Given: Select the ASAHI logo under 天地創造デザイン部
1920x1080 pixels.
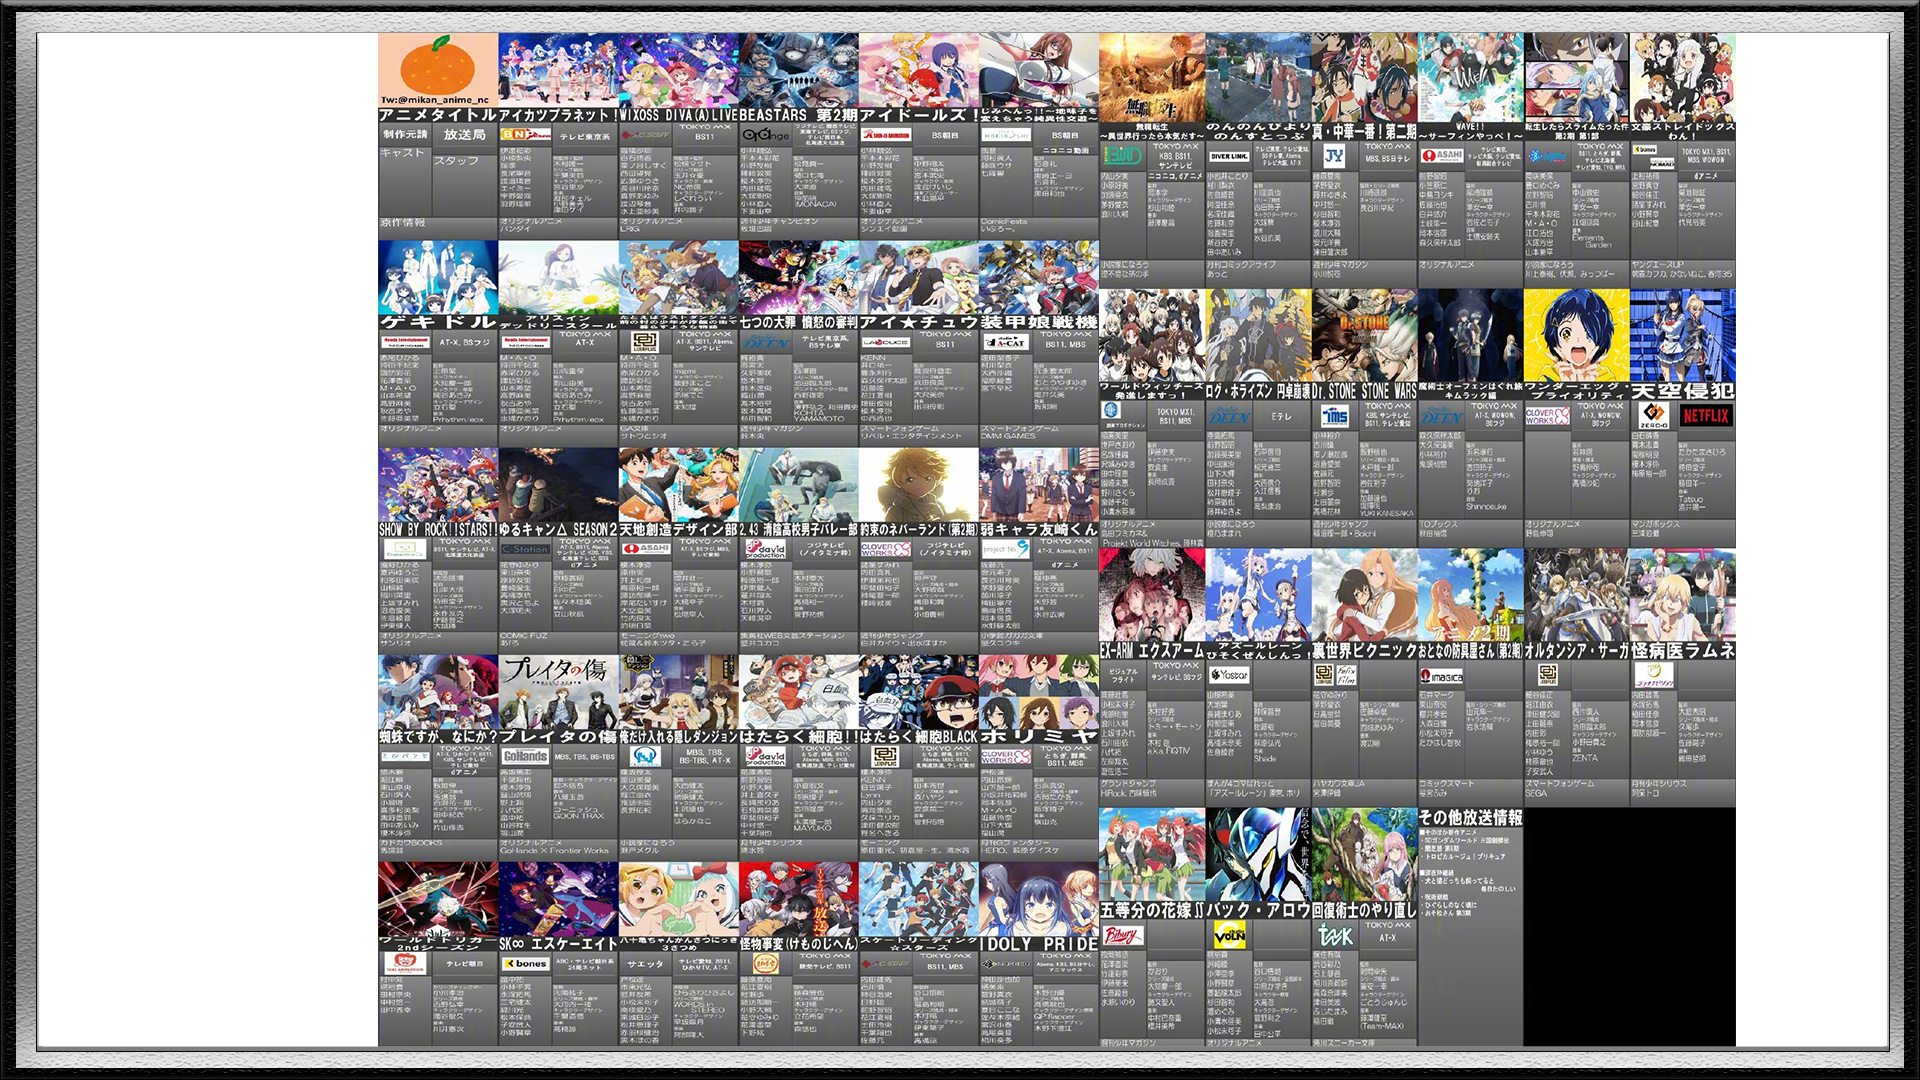Looking at the screenshot, I should point(645,549).
